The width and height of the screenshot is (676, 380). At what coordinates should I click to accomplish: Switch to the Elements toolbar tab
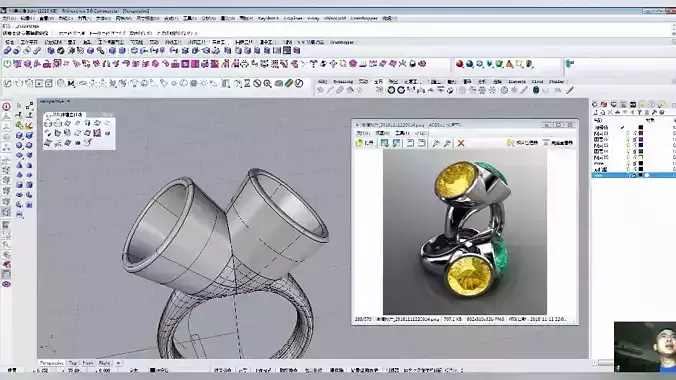pos(517,82)
